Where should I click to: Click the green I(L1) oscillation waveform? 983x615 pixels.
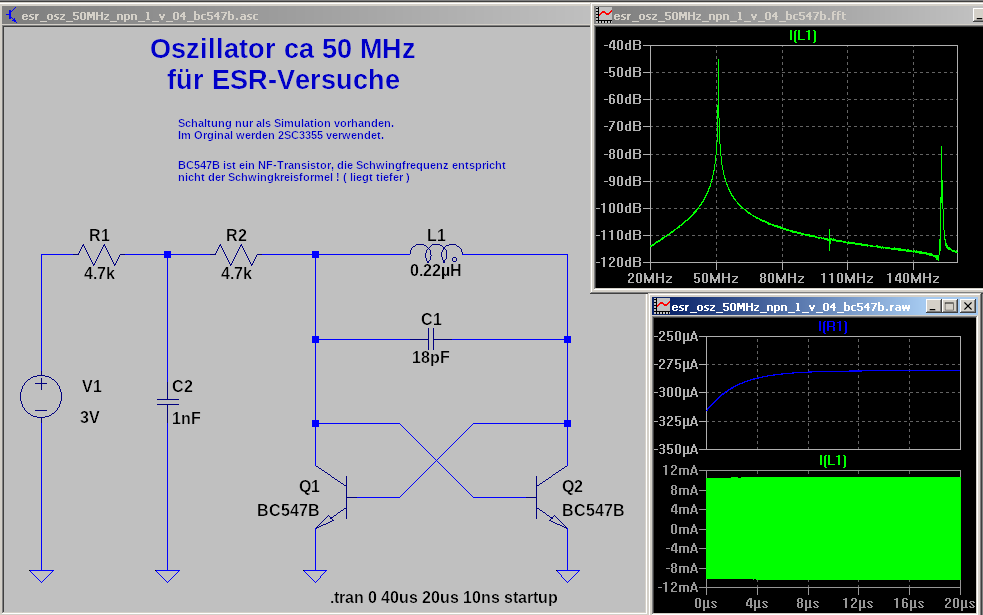pyautogui.click(x=833, y=528)
